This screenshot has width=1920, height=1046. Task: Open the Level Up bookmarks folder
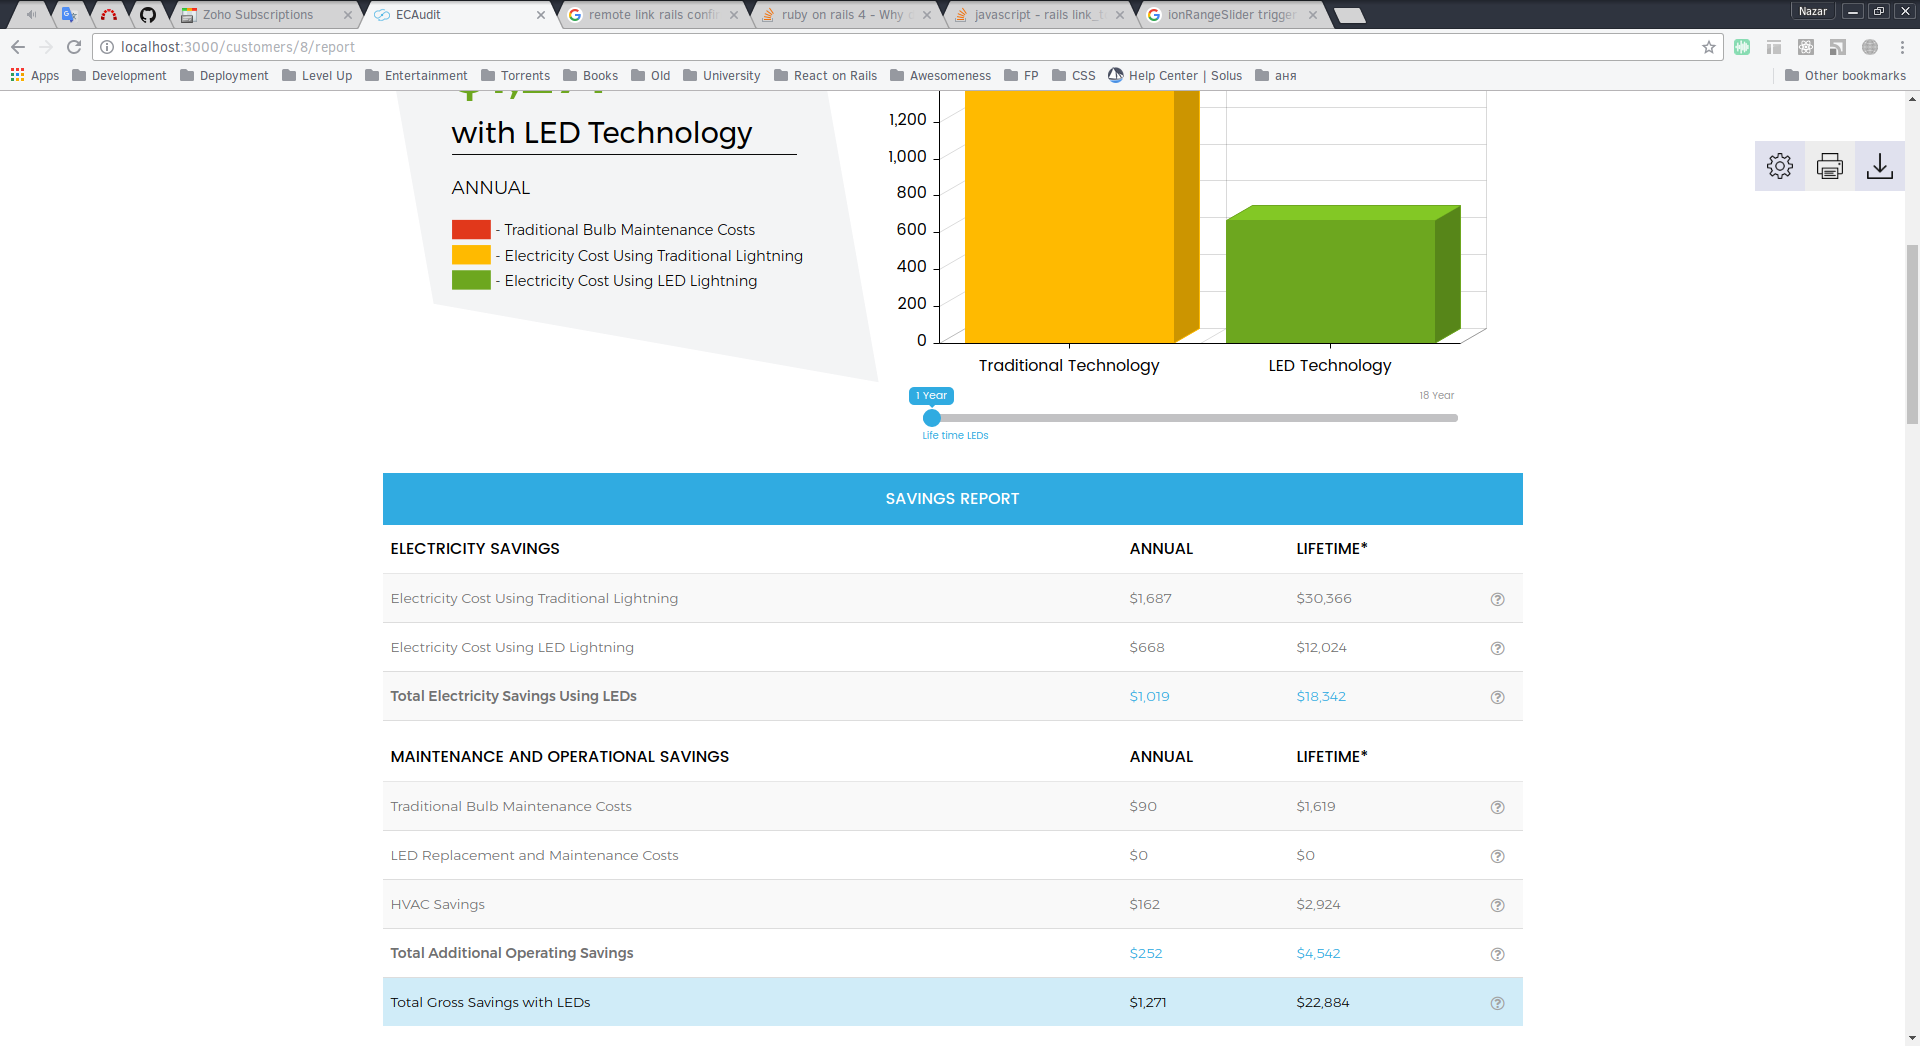pyautogui.click(x=317, y=76)
